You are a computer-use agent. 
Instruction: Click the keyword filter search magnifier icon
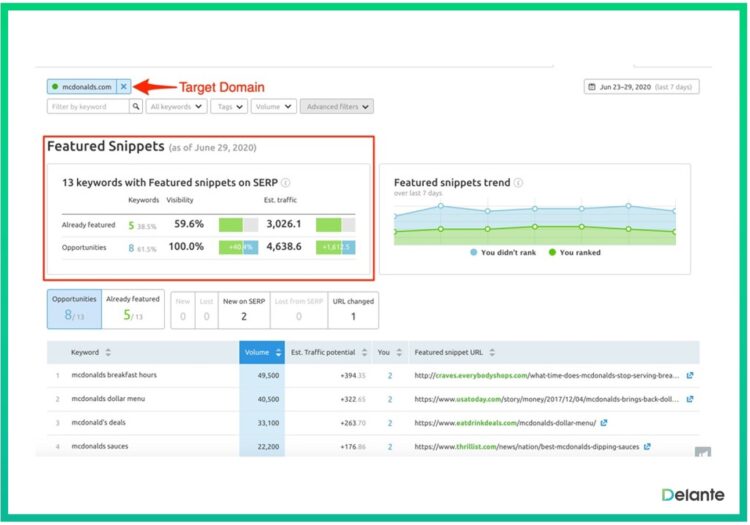click(x=136, y=106)
